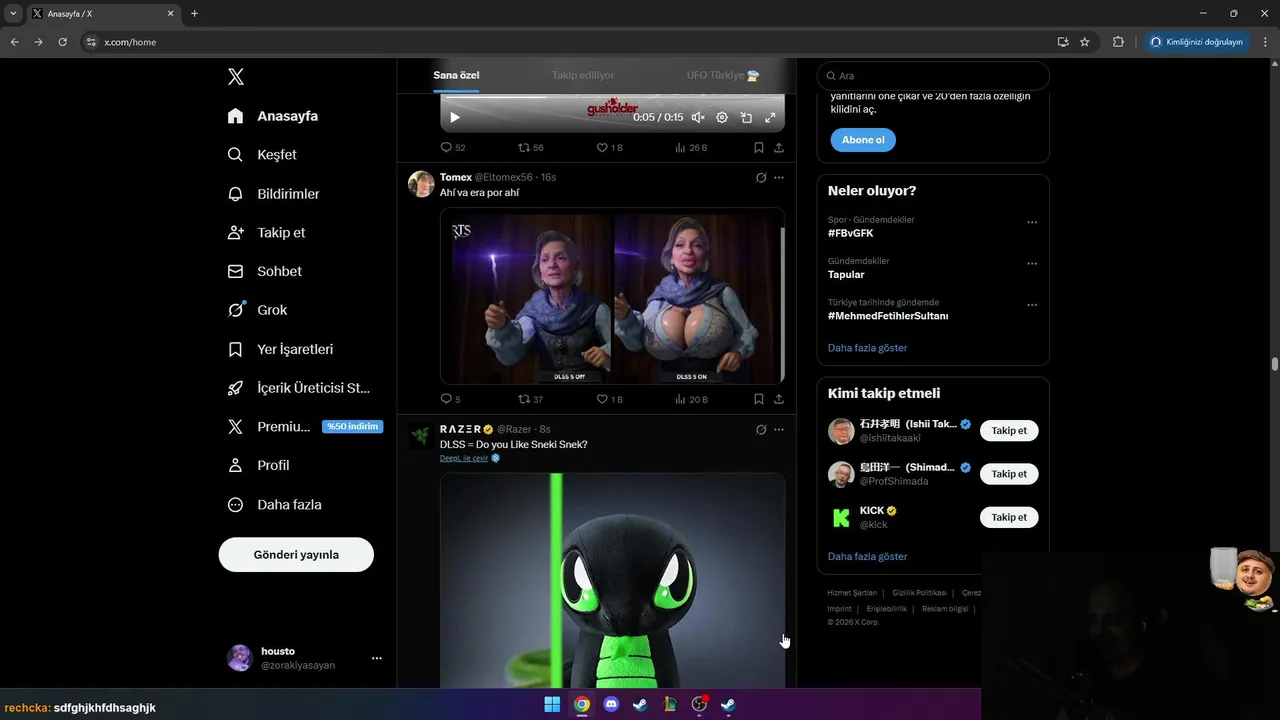Reply to Tomex post with 5 comments
This screenshot has height=720, width=1280.
point(451,399)
